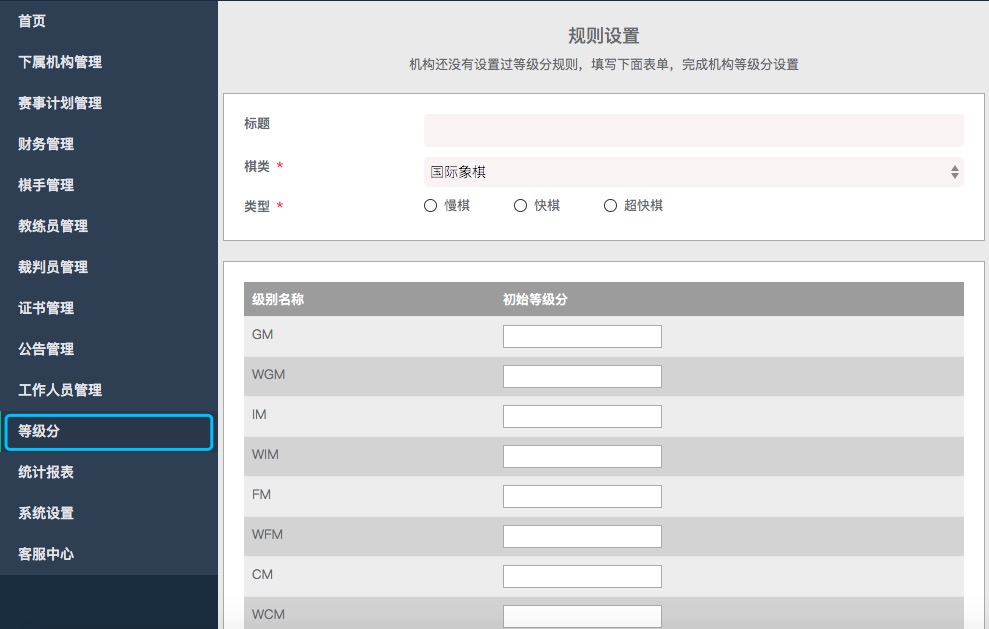The height and width of the screenshot is (629, 989).
Task: Click the WGM level name cell
Action: point(268,374)
